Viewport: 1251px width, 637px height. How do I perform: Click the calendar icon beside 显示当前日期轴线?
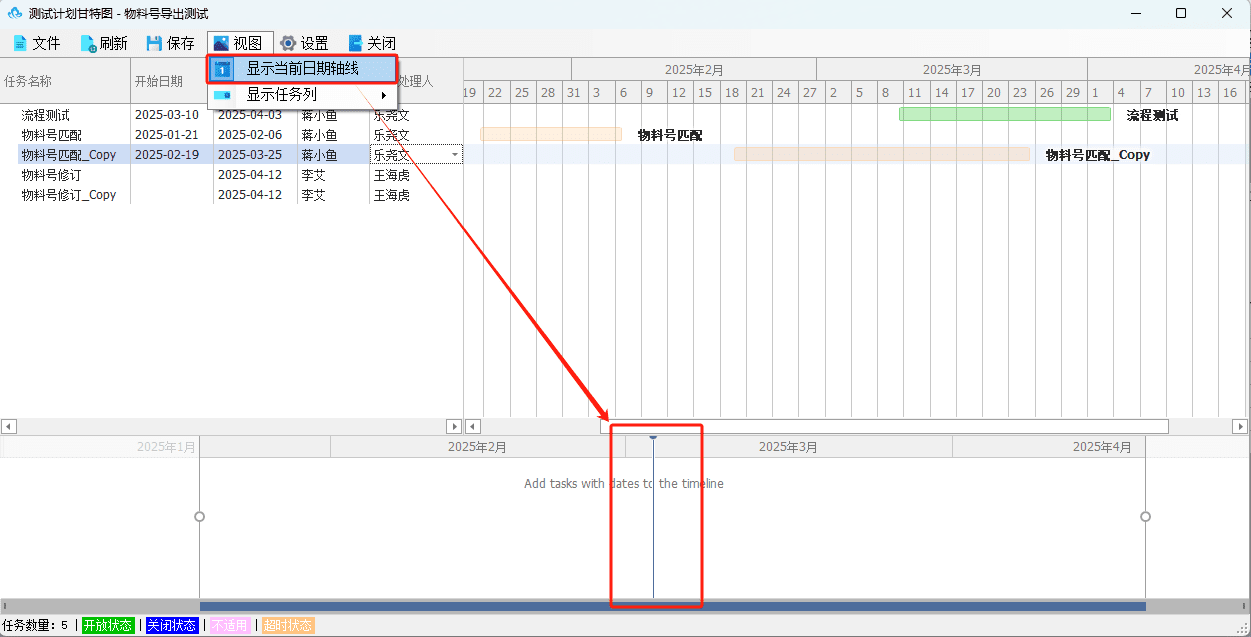(222, 69)
